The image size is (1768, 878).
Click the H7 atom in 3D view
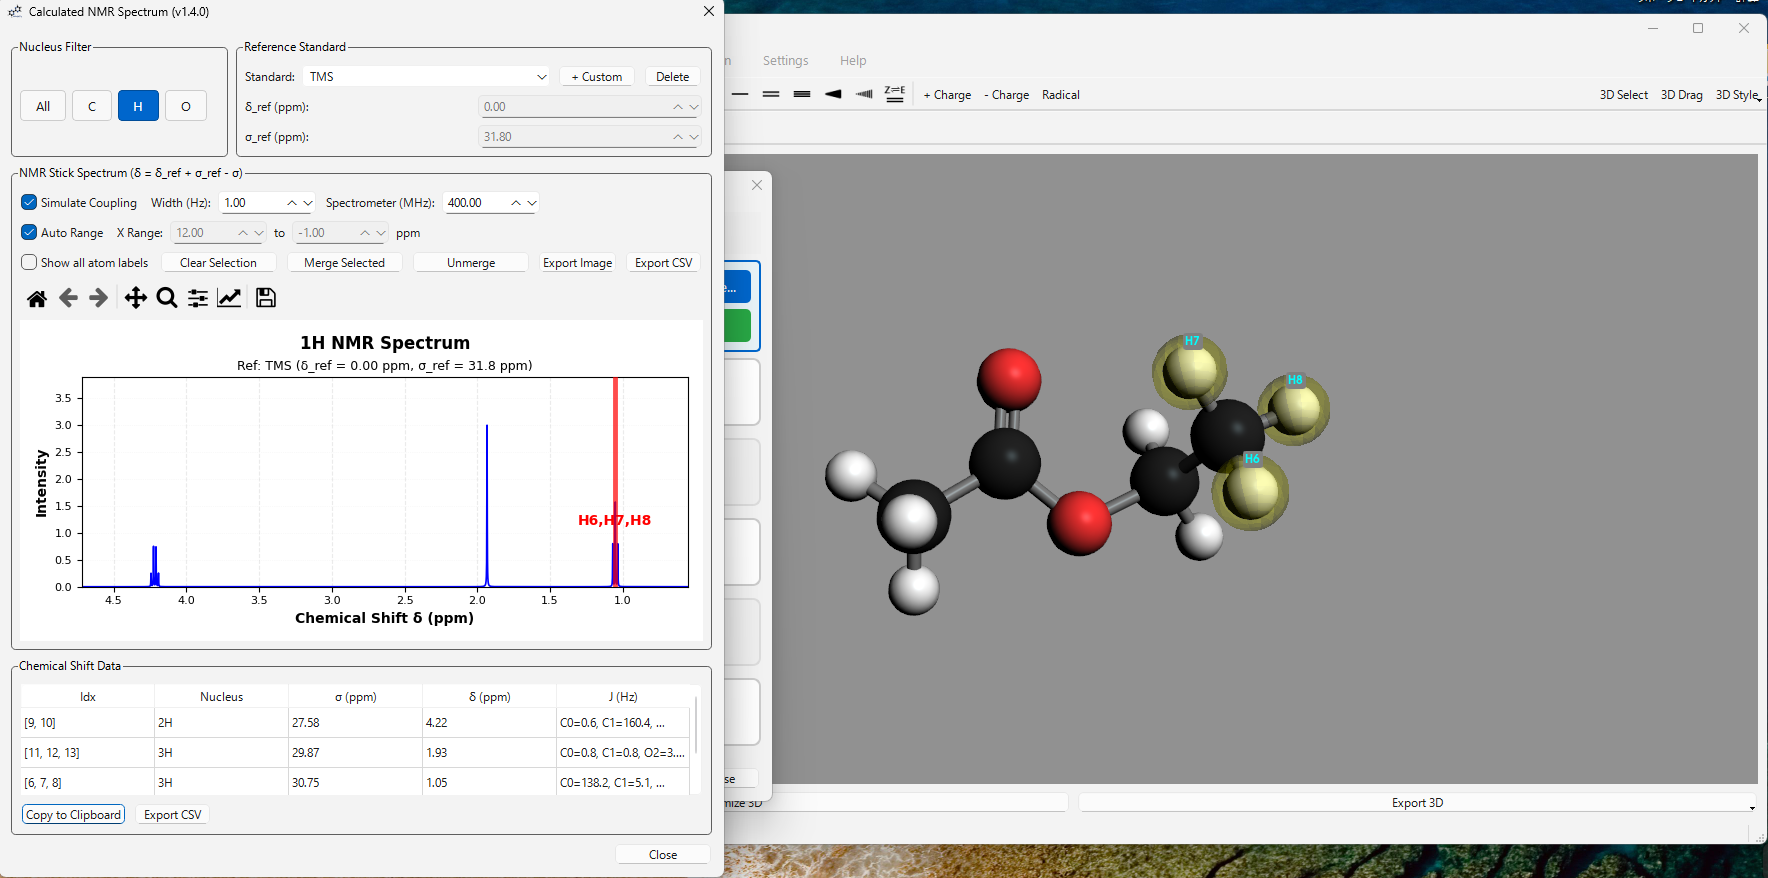[x=1190, y=370]
